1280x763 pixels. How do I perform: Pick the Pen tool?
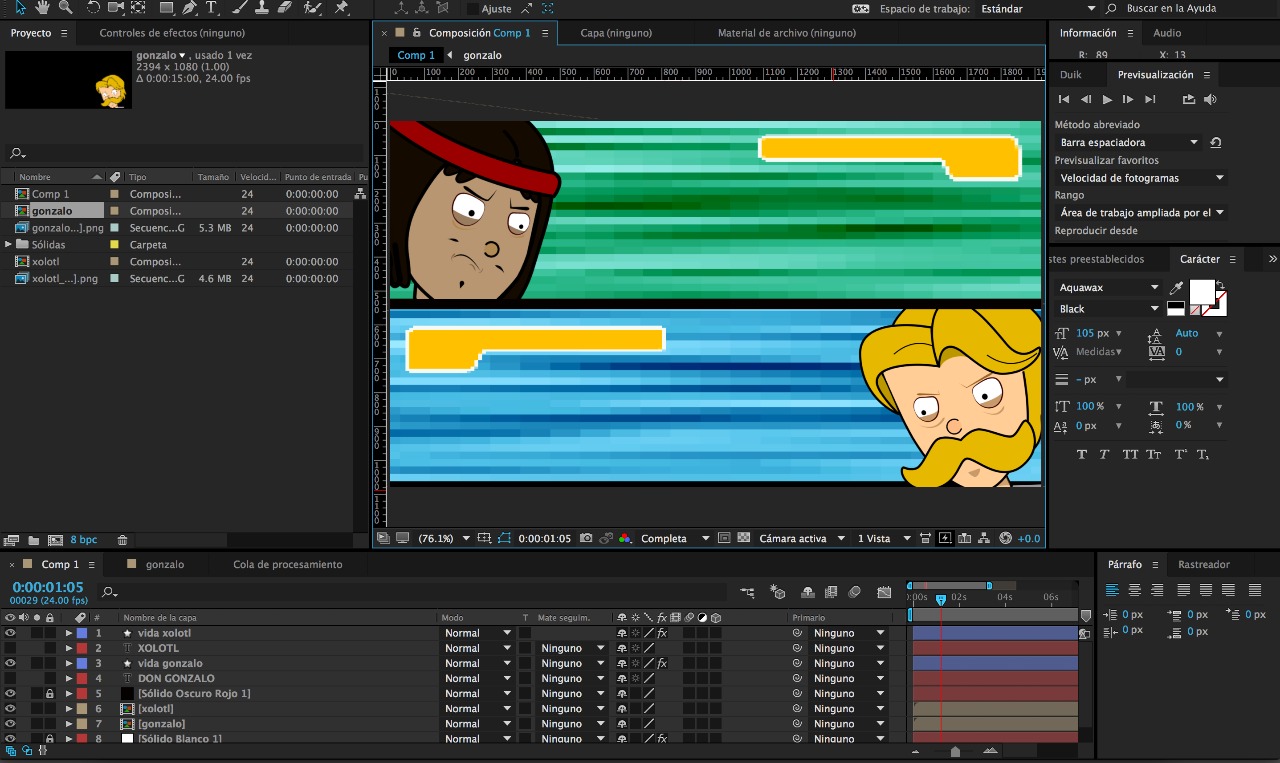(188, 8)
